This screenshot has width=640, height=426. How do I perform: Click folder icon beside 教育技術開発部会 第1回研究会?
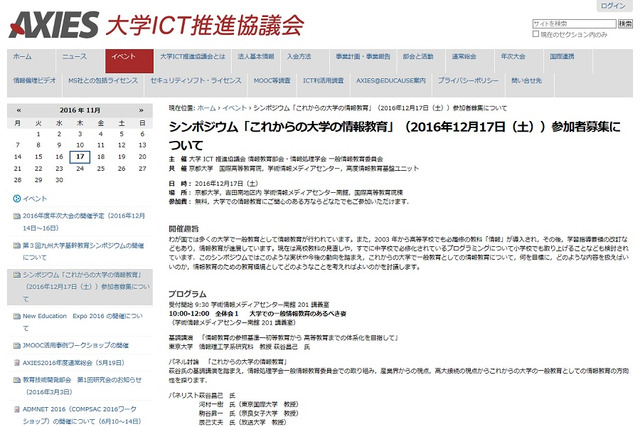tap(17, 380)
